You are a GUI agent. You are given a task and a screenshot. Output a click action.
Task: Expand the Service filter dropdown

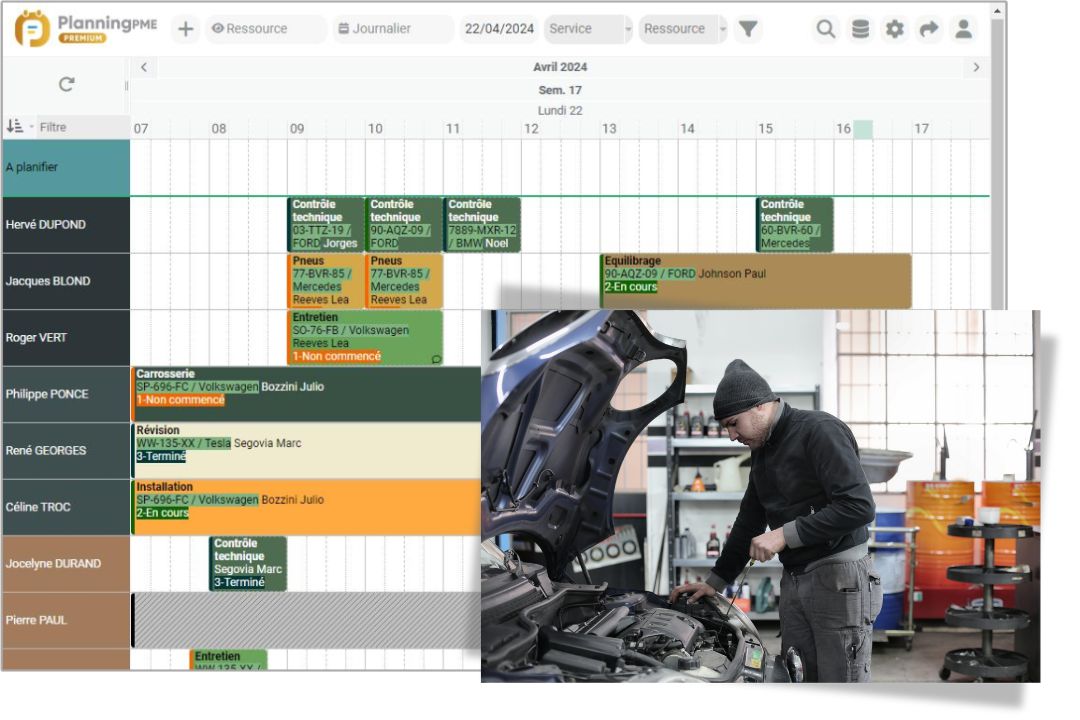pyautogui.click(x=588, y=29)
